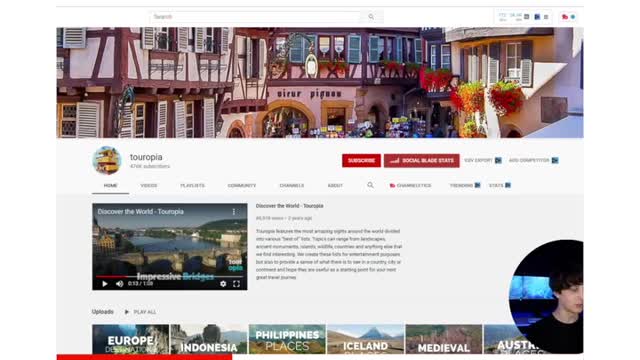Screen dimensions: 640x360
Task: Go to the Channels tab
Action: coord(291,185)
